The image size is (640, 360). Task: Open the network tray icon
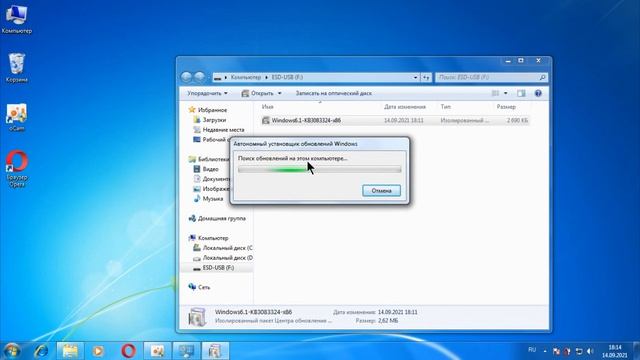tap(579, 351)
